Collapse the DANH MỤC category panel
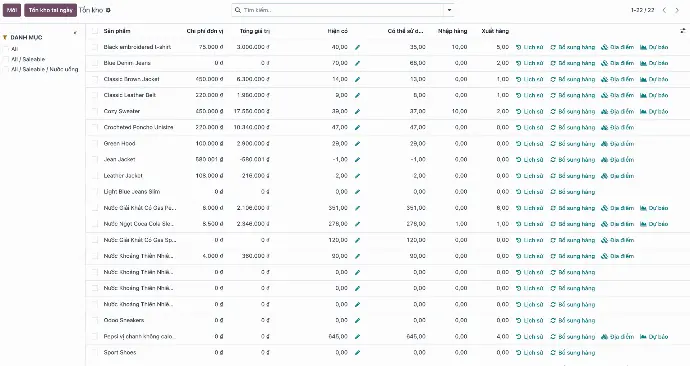Viewport: 690px width, 366px height. coord(75,33)
